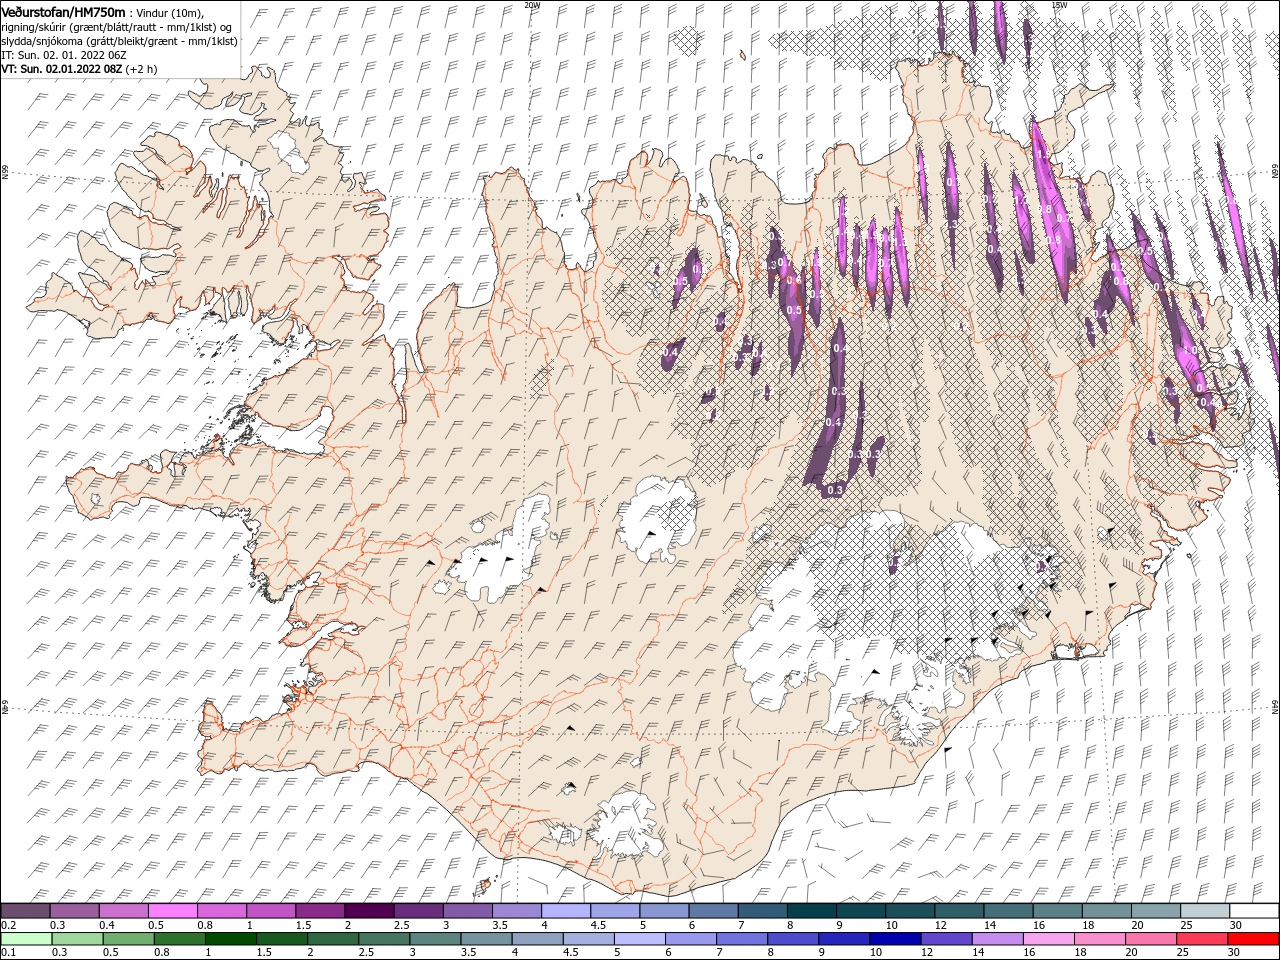This screenshot has height=960, width=1280.
Task: Click the 'slydda/snjókoma' legend description line
Action: 119,41
